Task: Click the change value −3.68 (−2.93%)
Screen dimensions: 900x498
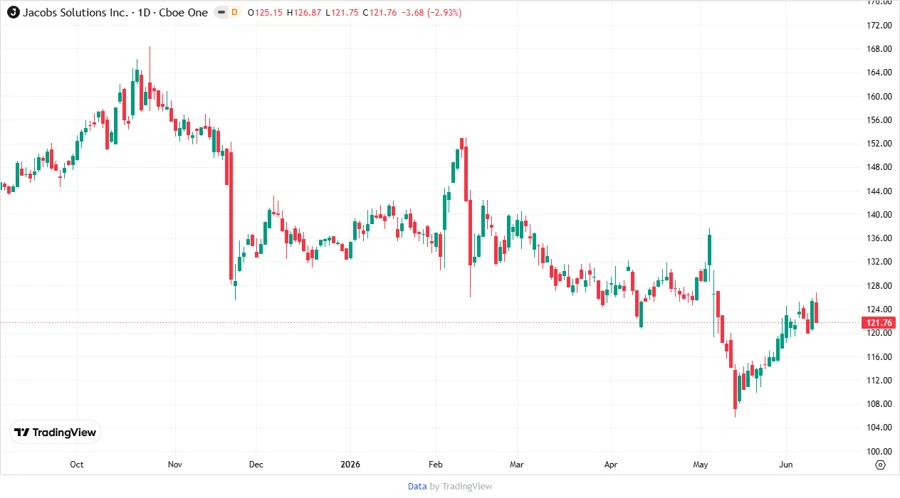Action: coord(432,13)
